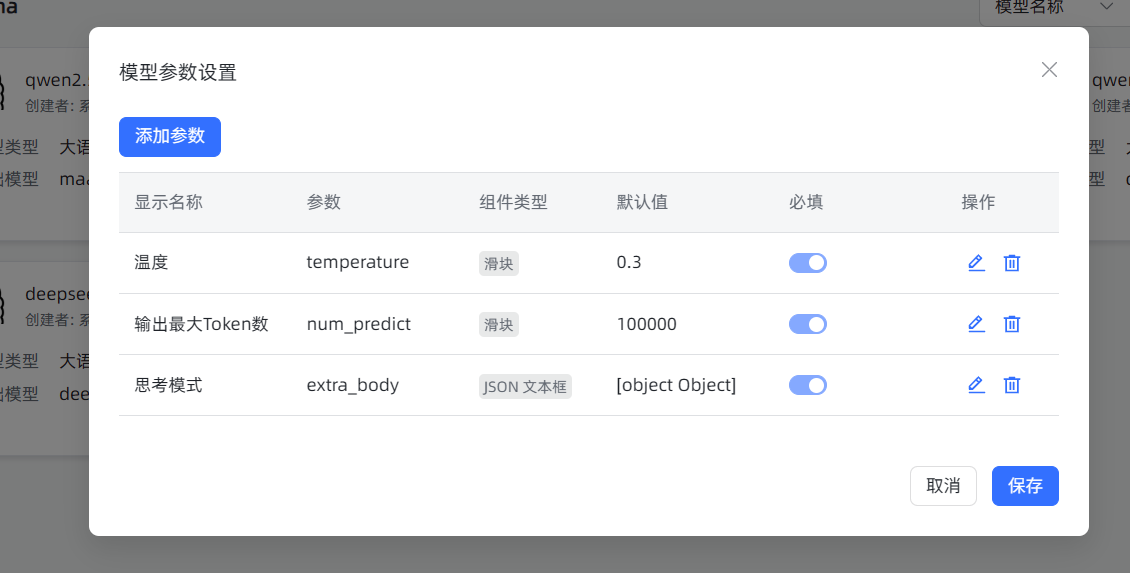Image resolution: width=1130 pixels, height=573 pixels.
Task: Edit the 温度 temperature parameter
Action: (976, 263)
